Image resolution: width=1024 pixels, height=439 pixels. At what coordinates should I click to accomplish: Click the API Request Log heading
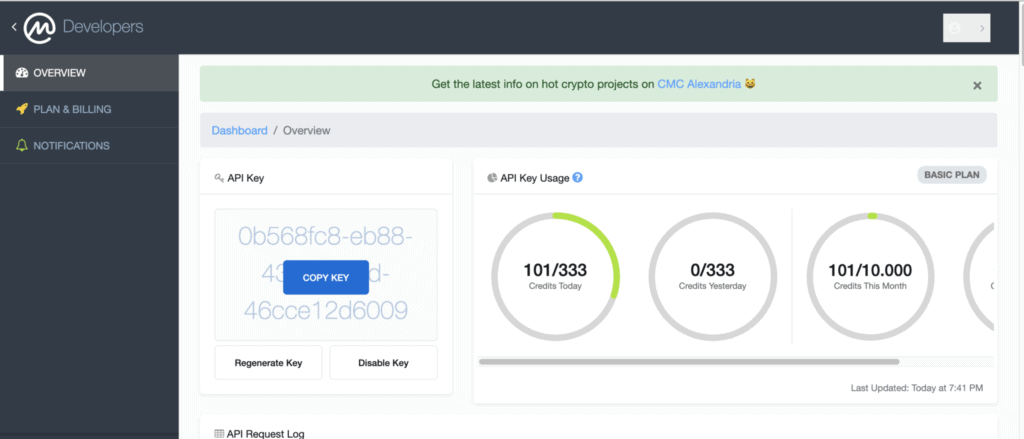tap(266, 434)
